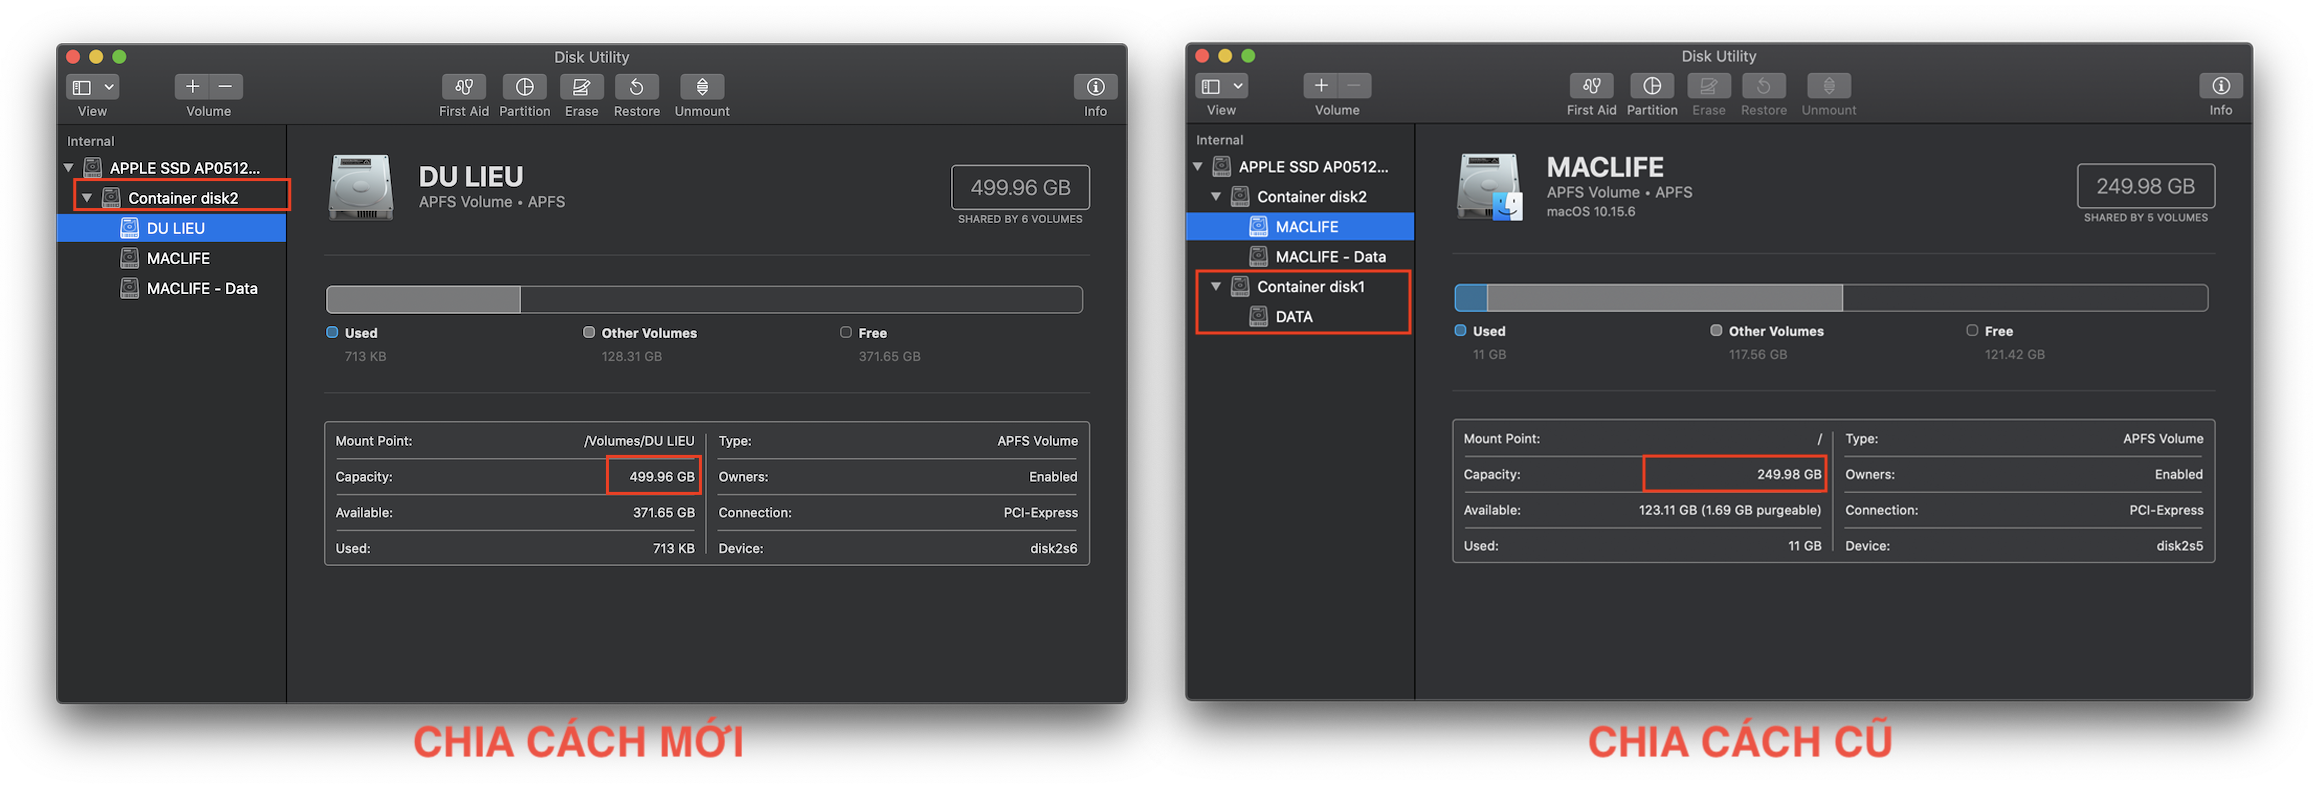Collapse APPLE SSD disk above DU LIEU volume

69,168
